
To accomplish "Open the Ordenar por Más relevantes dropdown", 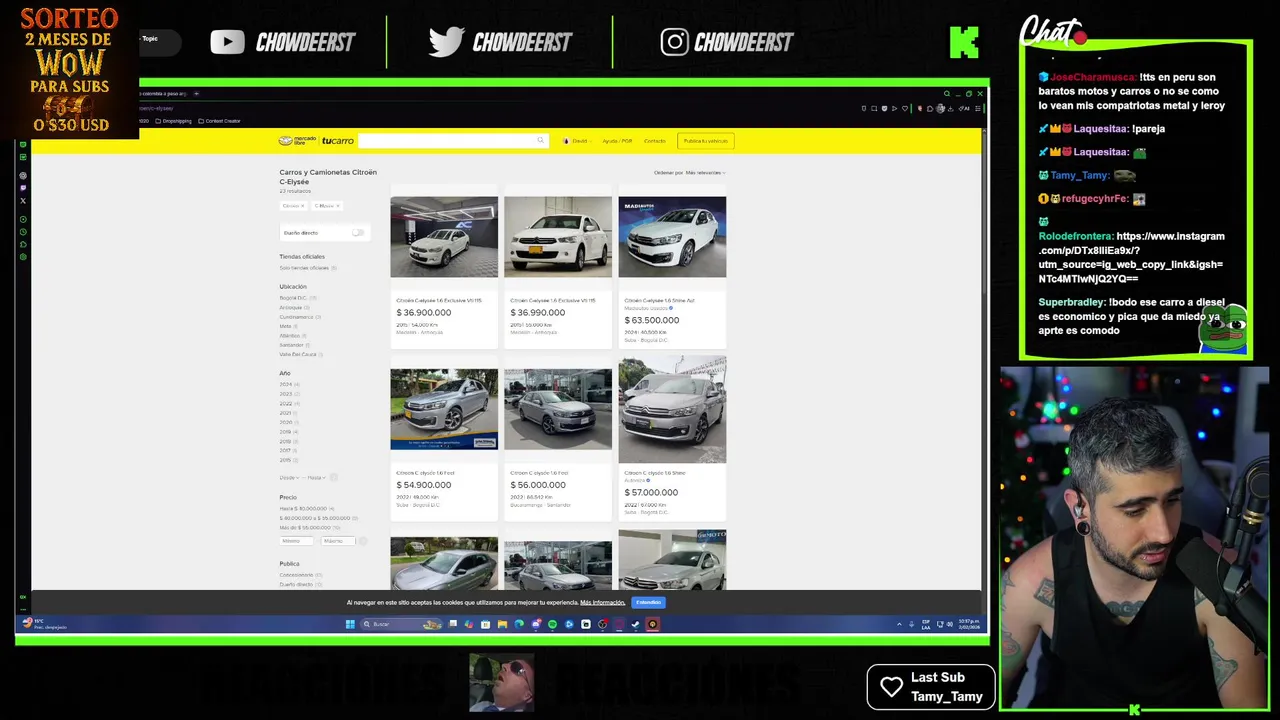I will [x=690, y=173].
